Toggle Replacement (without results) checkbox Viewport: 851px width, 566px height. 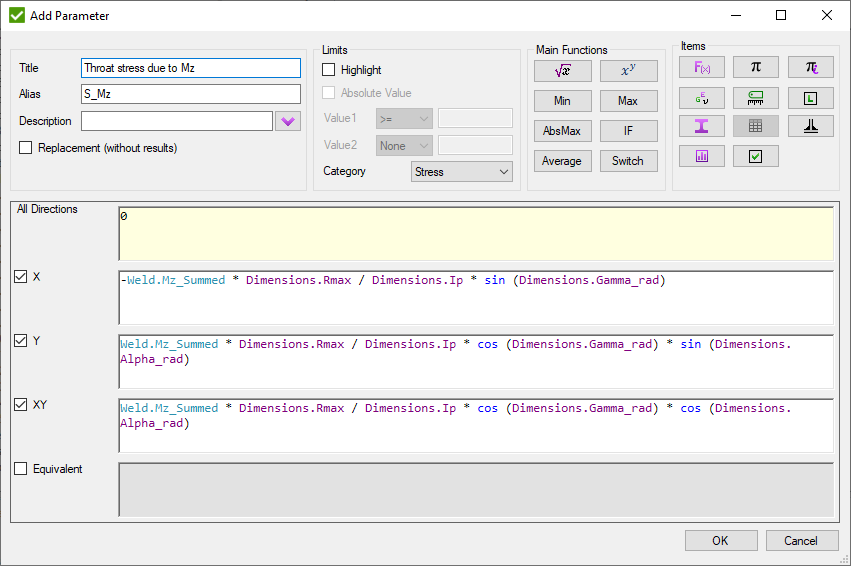pos(26,148)
